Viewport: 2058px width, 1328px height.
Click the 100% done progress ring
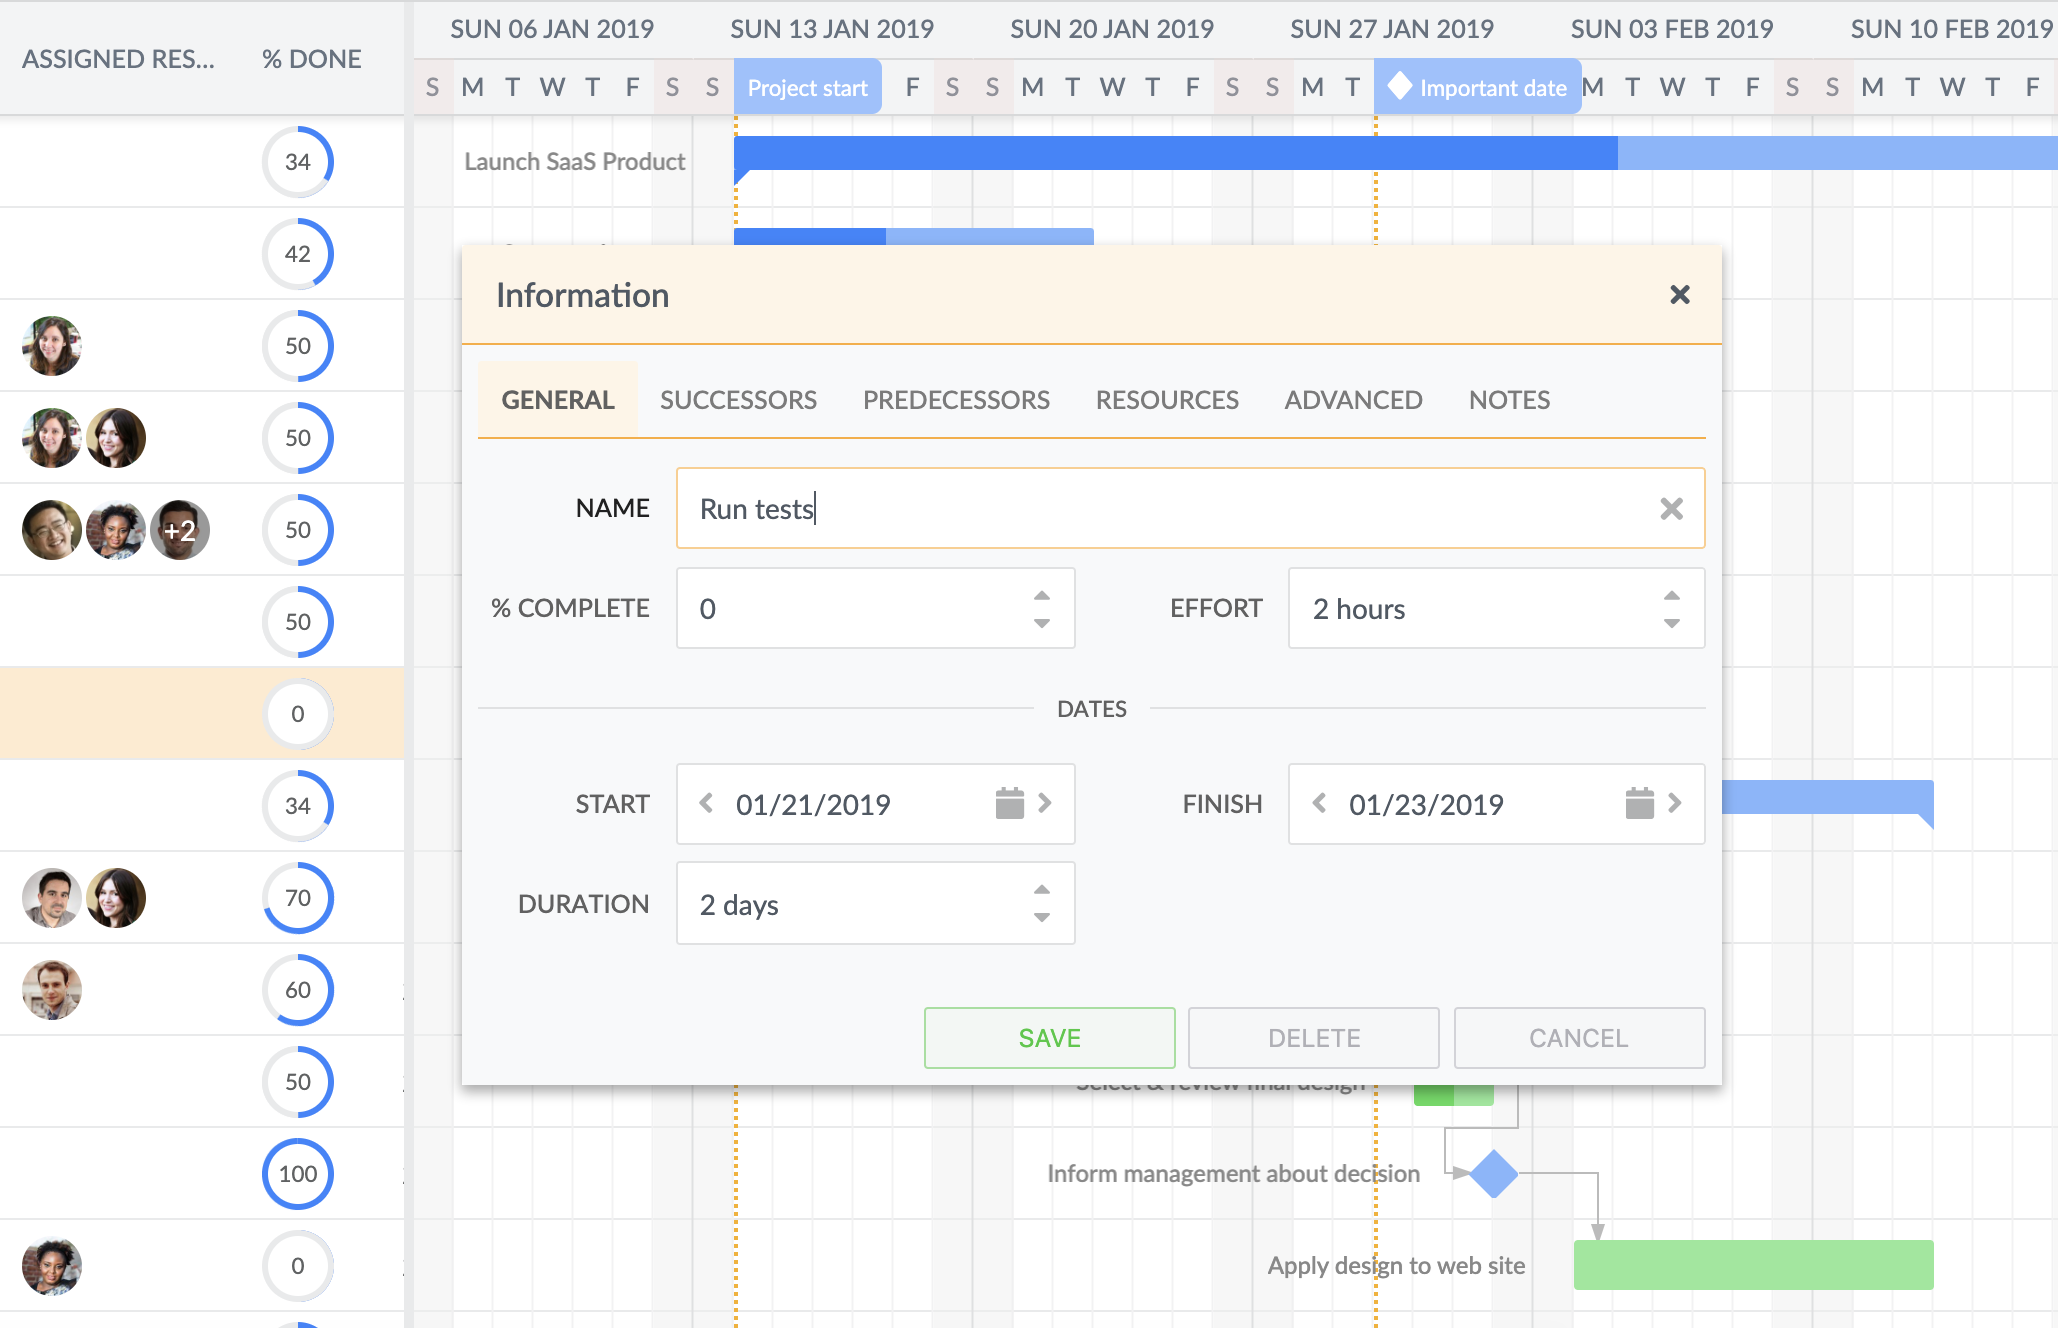pyautogui.click(x=297, y=1174)
